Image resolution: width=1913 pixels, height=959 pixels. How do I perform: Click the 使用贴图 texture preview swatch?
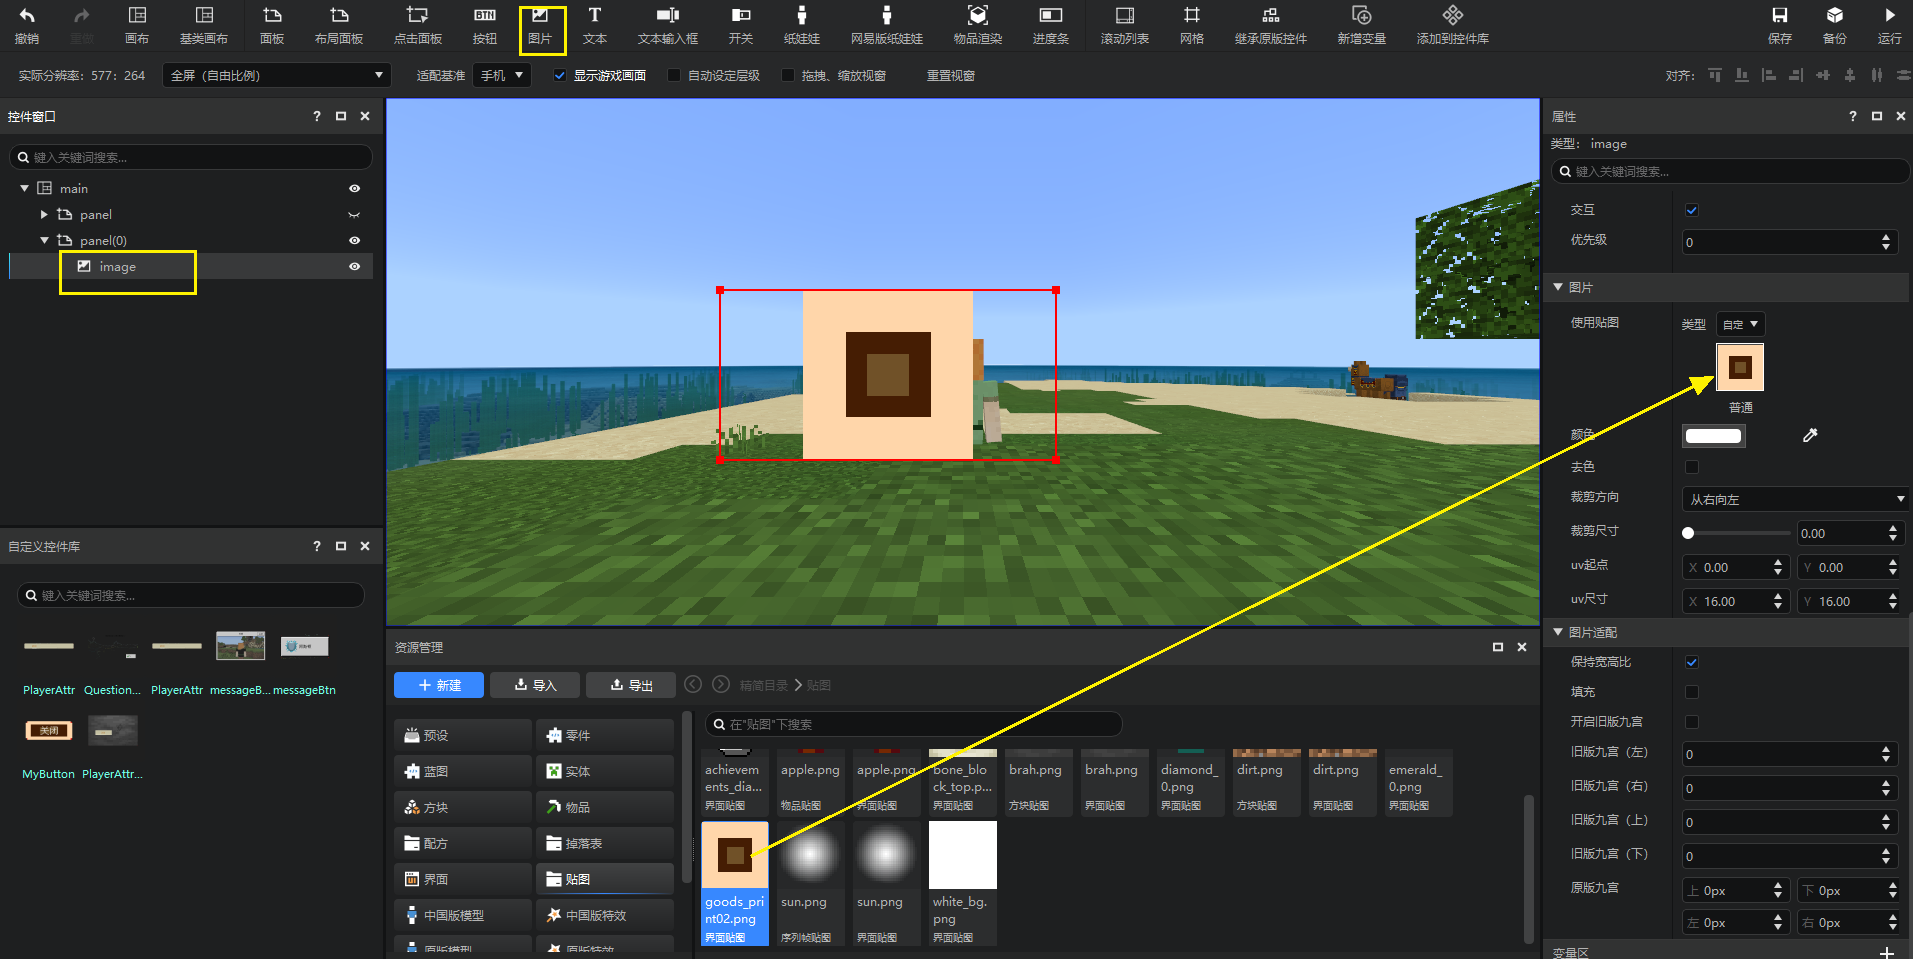[1740, 367]
